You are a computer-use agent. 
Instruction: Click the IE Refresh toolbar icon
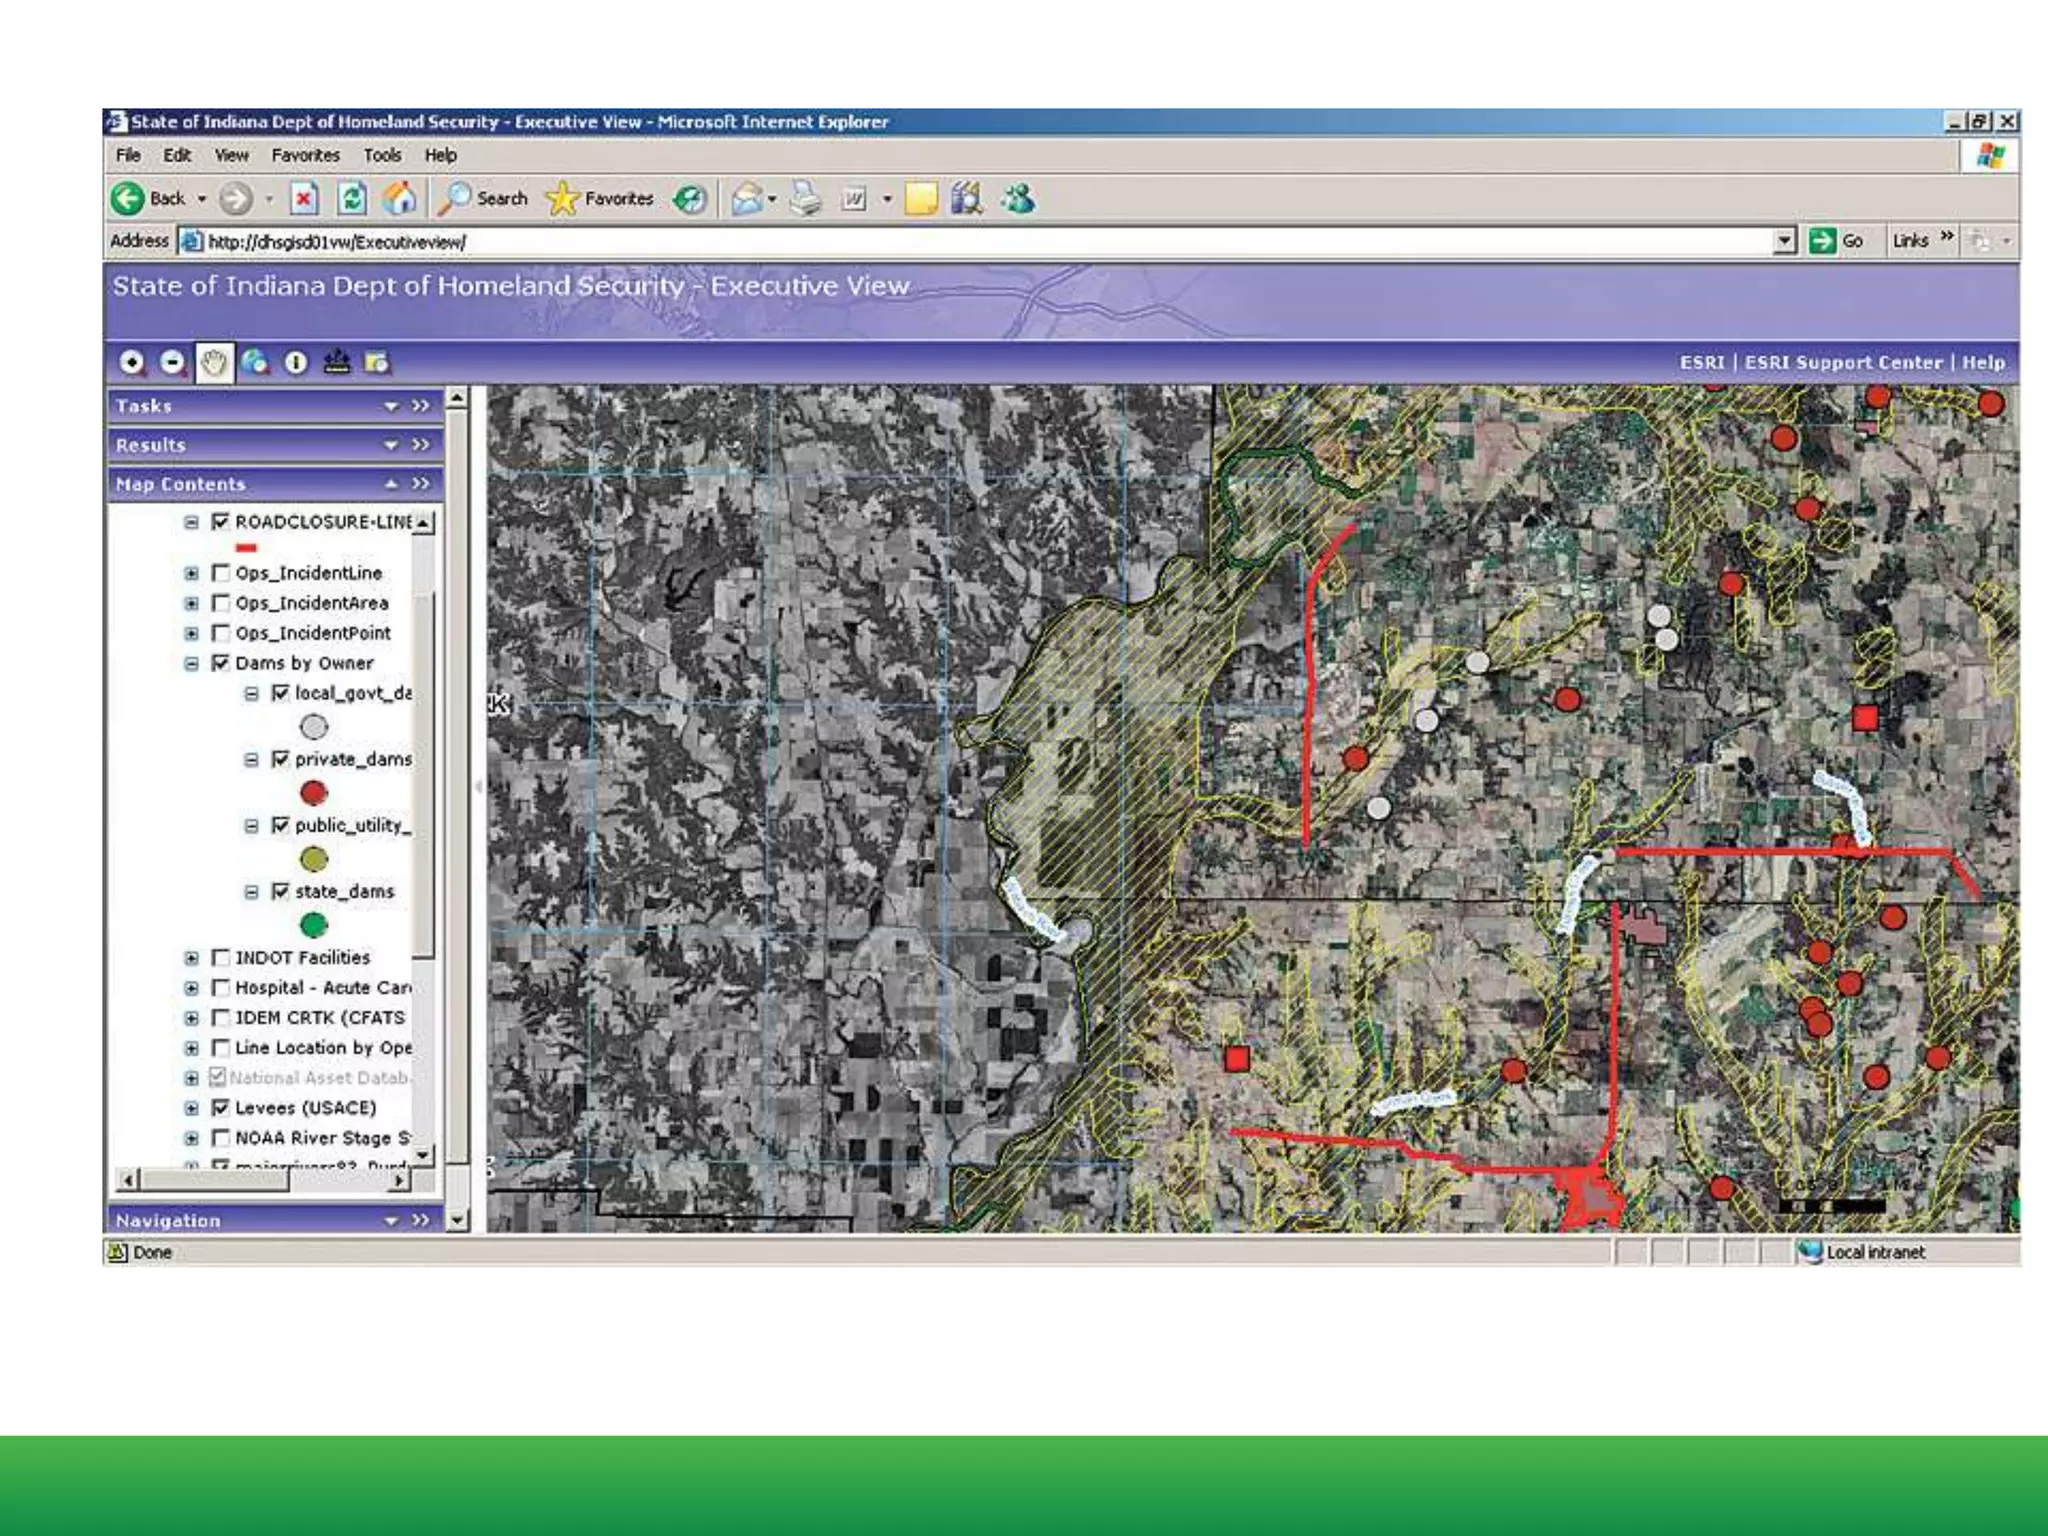(x=352, y=199)
